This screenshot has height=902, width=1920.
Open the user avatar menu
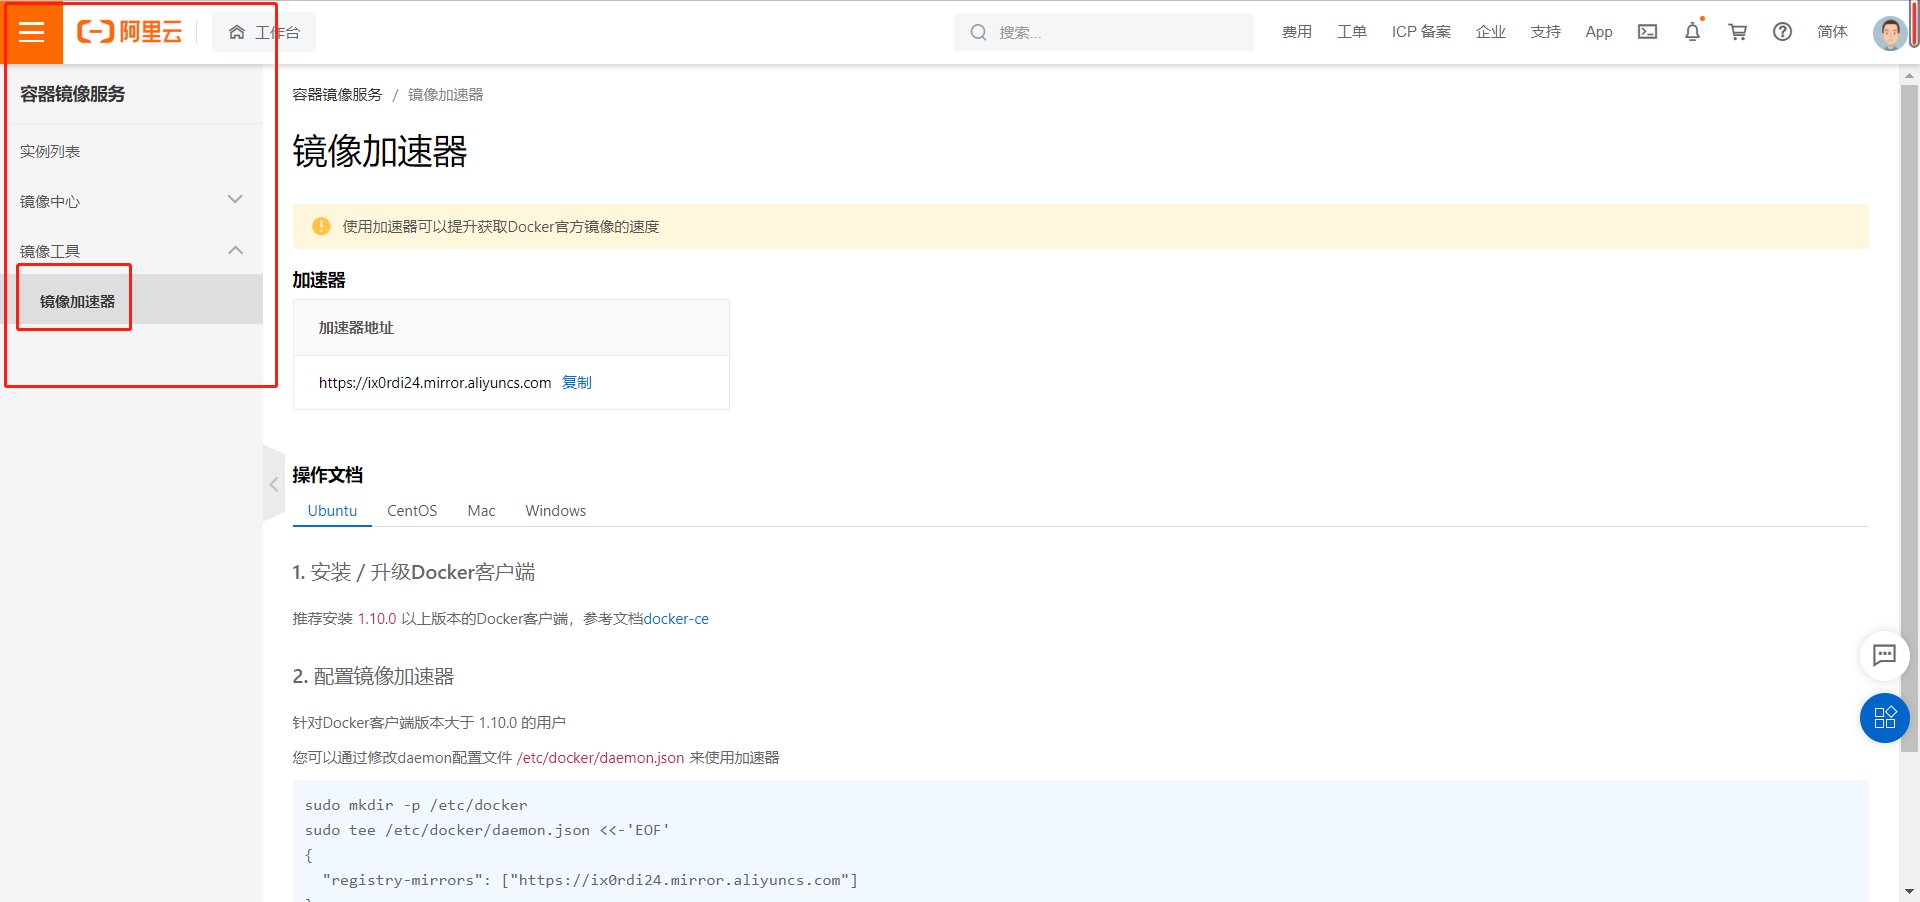click(1890, 33)
